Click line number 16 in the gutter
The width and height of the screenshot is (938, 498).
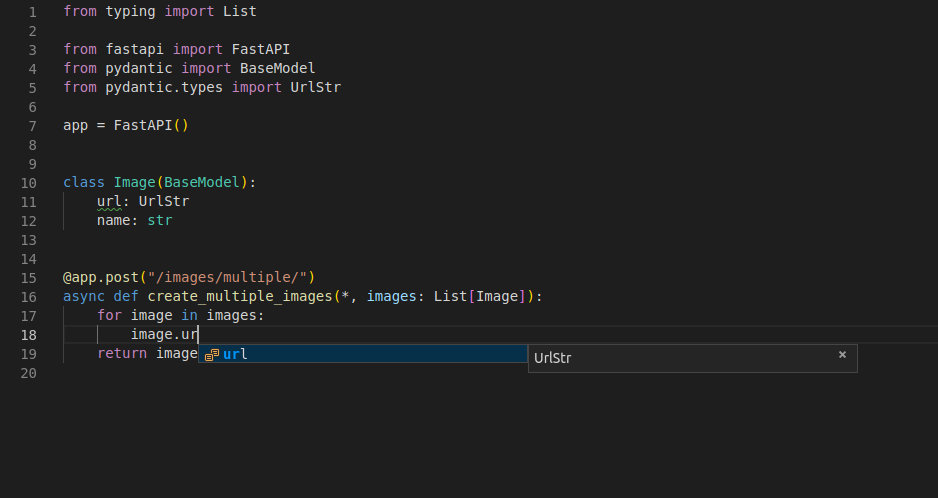[x=28, y=297]
